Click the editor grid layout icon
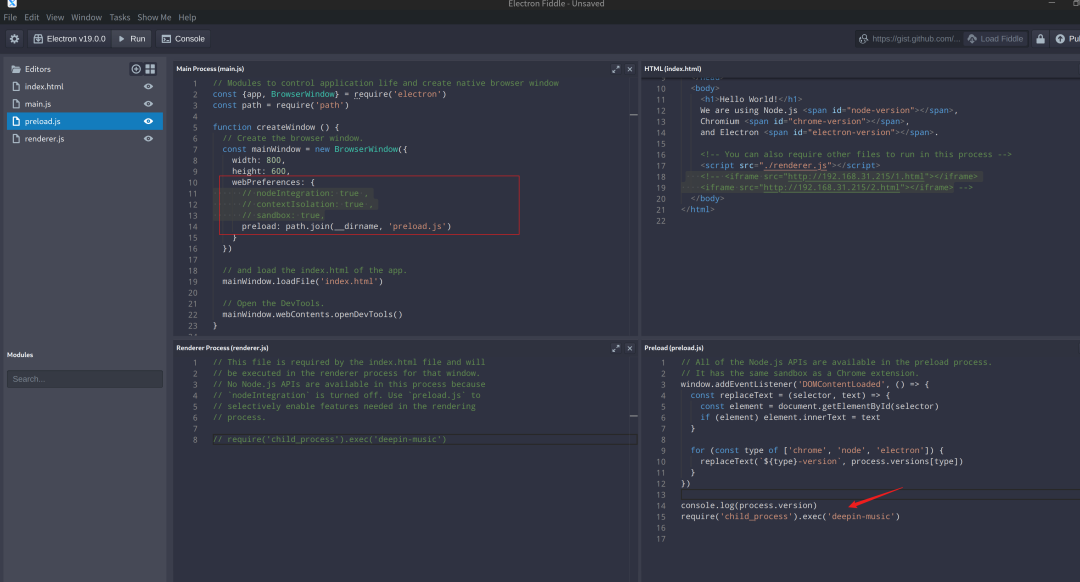1080x582 pixels. coord(150,69)
